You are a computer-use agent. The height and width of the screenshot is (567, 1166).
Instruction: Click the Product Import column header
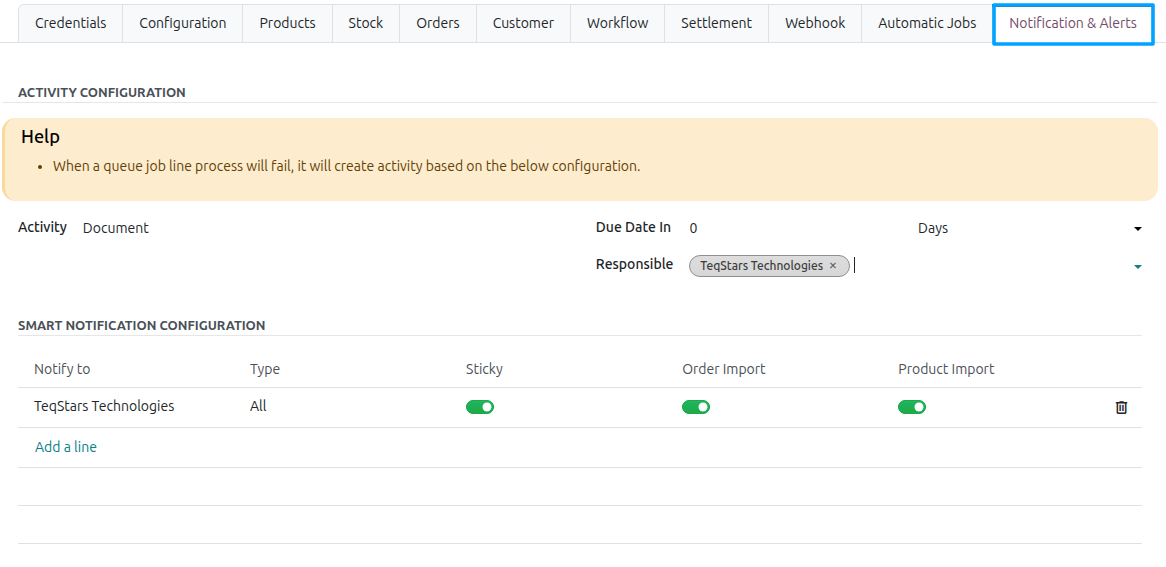(946, 369)
